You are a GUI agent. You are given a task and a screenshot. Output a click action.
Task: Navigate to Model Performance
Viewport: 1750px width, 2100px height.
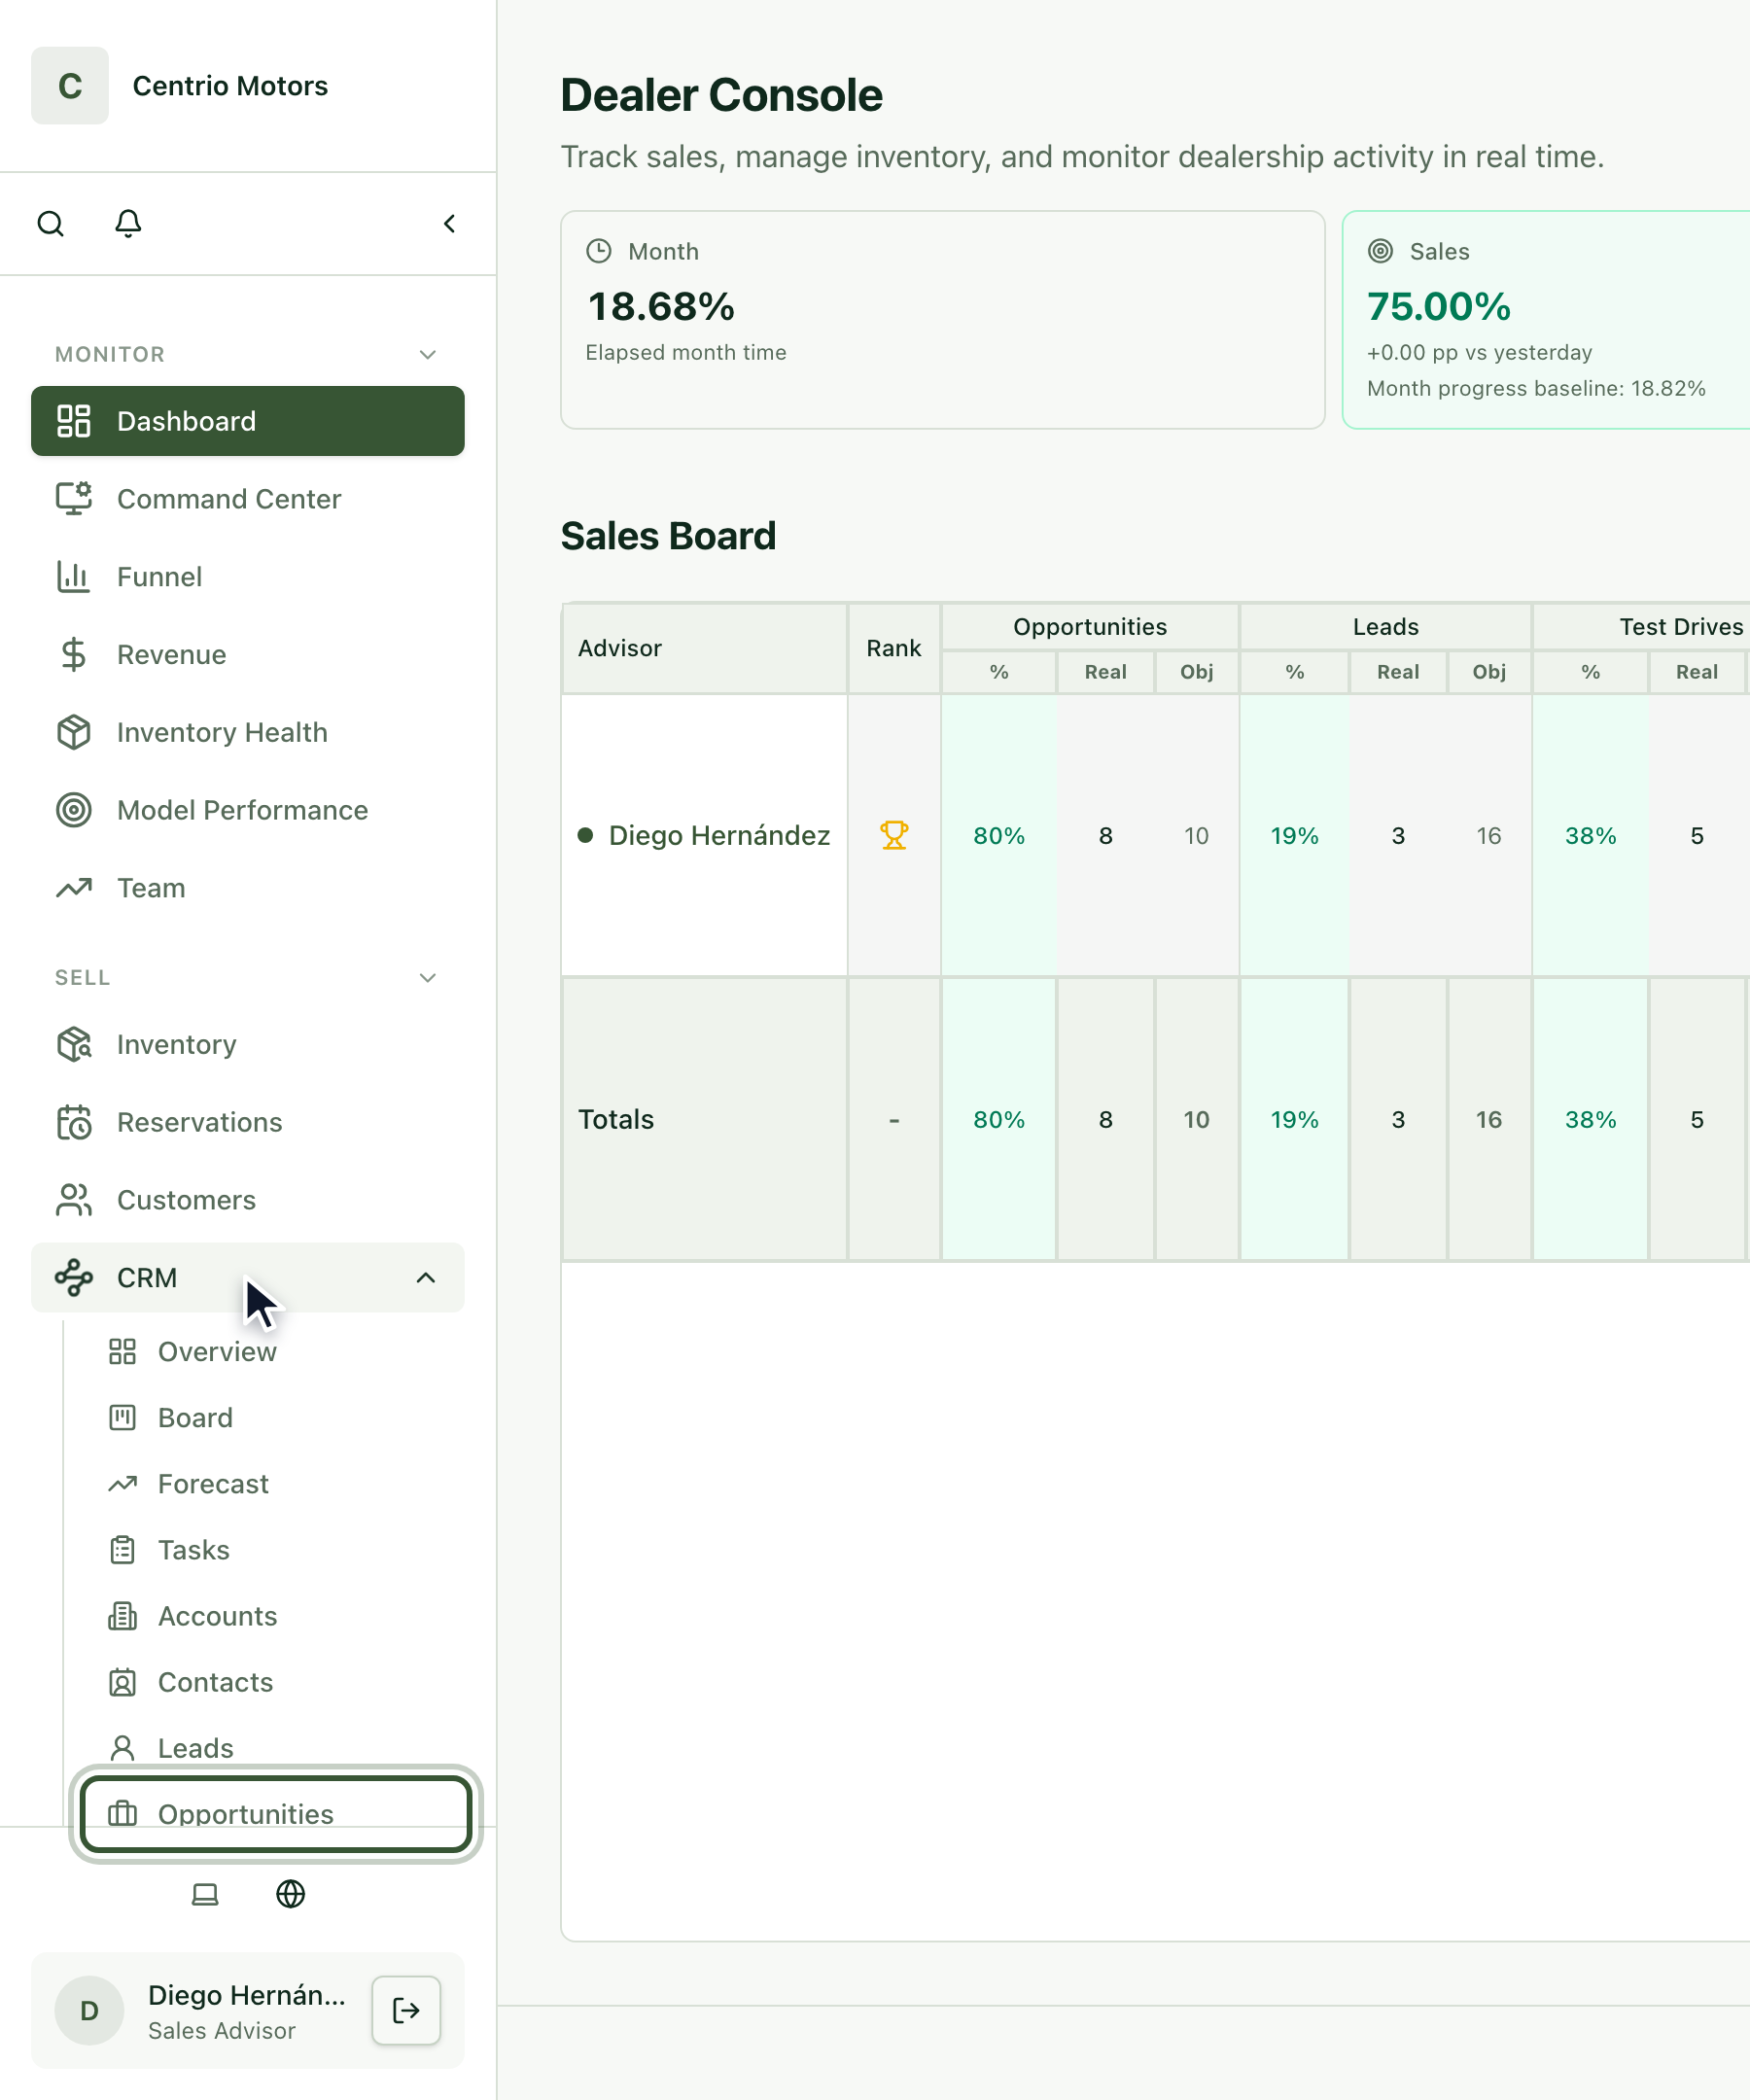248,810
